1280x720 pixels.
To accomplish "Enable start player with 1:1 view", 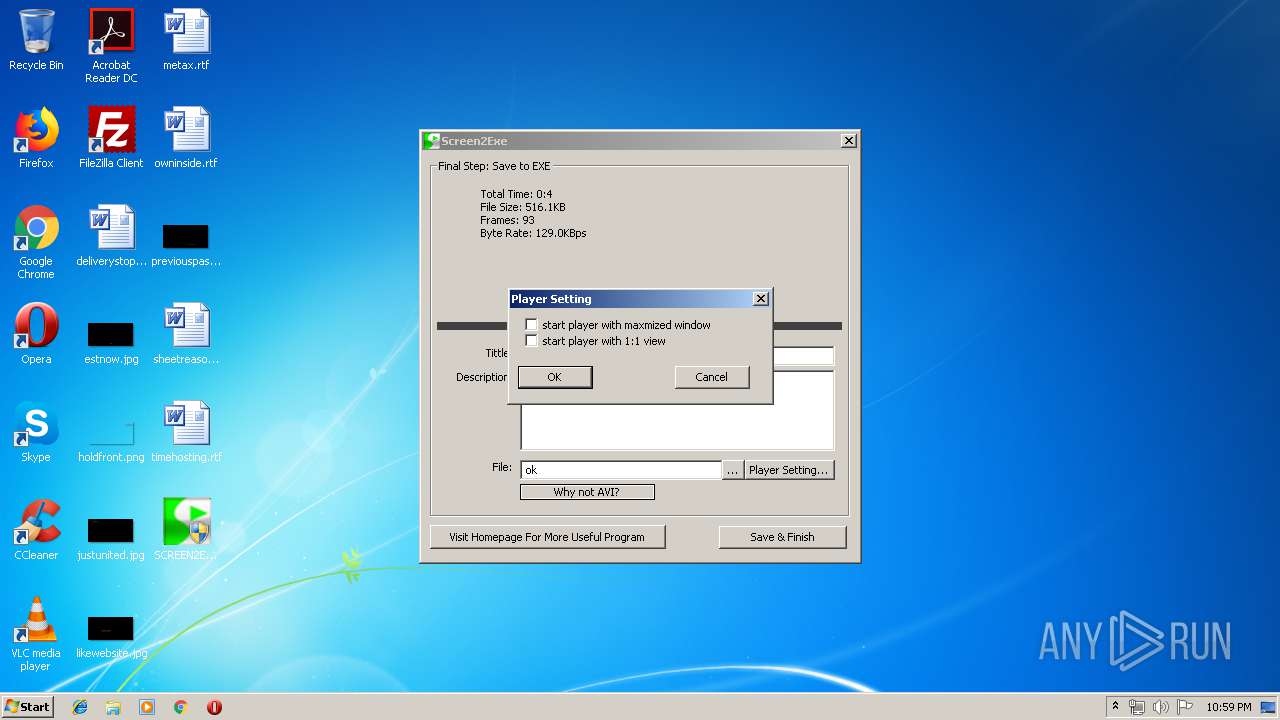I will 531,341.
